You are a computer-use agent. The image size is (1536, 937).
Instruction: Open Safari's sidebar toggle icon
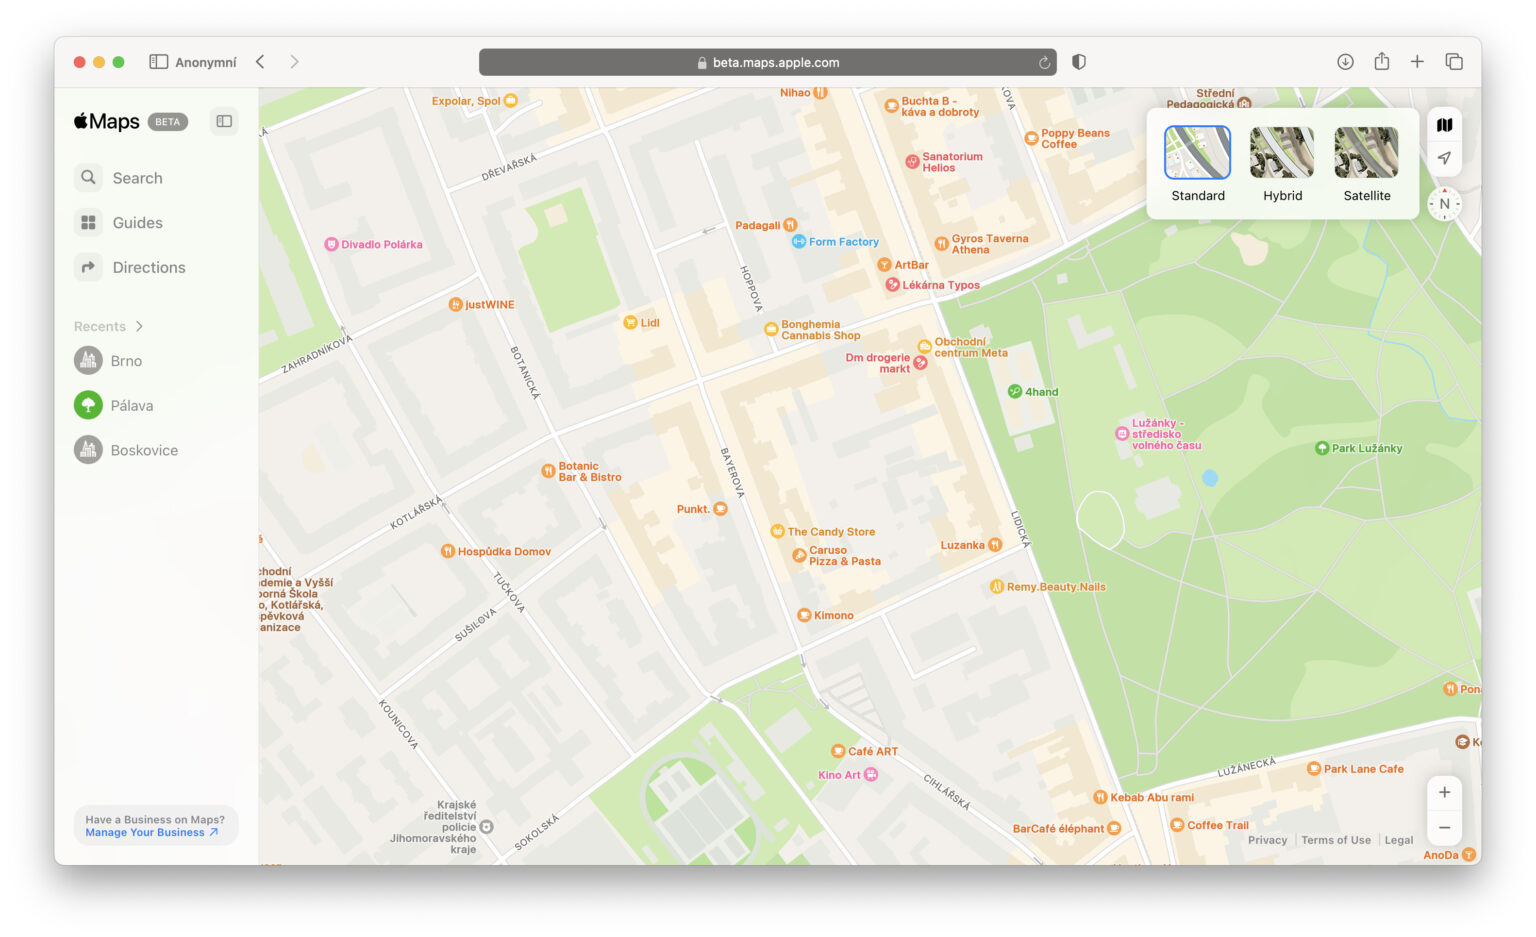158,62
